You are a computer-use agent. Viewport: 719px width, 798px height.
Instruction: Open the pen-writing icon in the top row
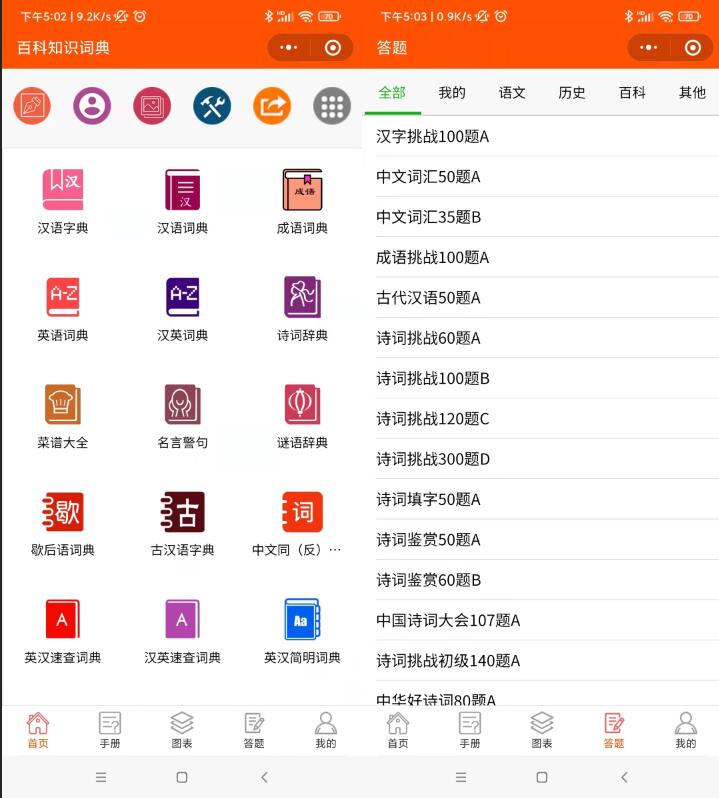[32, 106]
